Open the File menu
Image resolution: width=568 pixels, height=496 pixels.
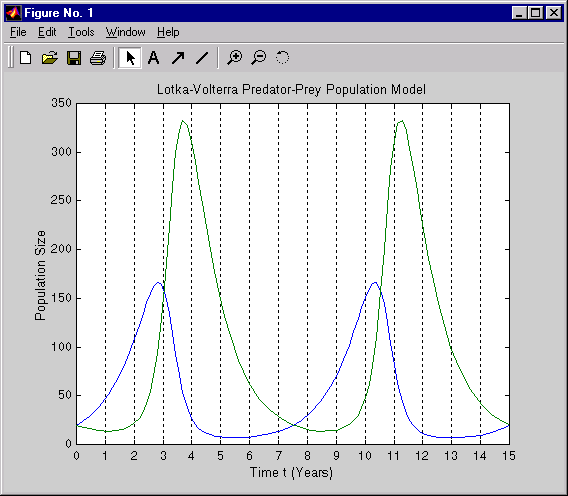point(18,32)
